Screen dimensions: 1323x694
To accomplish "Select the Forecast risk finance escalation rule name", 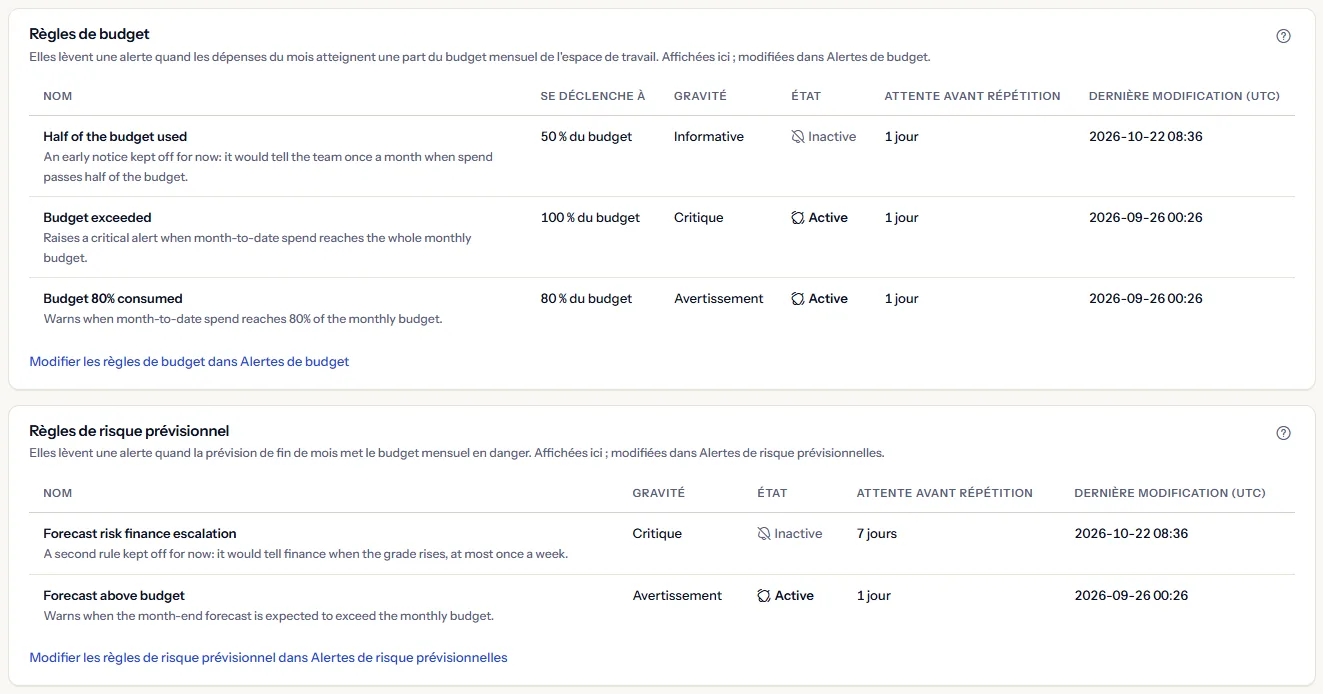I will (140, 534).
